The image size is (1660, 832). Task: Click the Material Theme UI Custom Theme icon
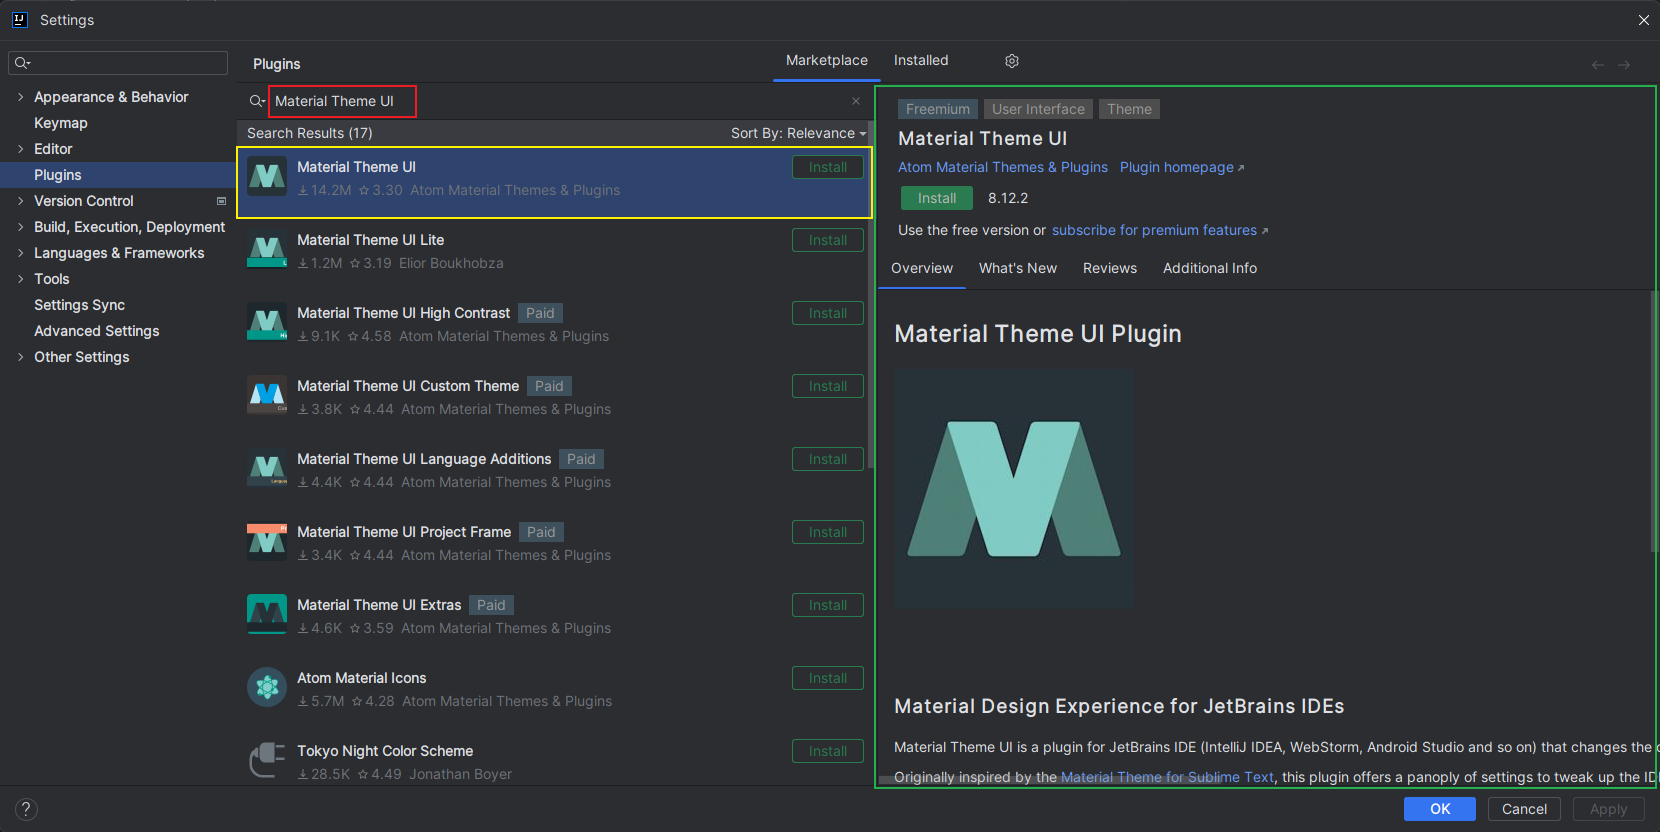pos(267,396)
